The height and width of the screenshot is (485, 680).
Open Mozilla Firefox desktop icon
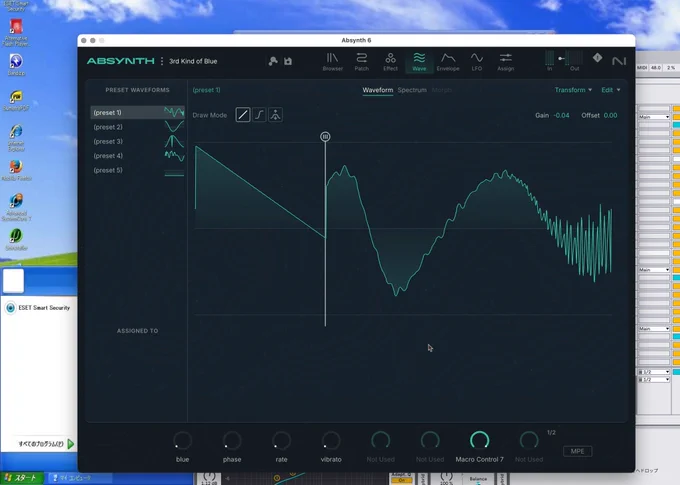pos(16,170)
